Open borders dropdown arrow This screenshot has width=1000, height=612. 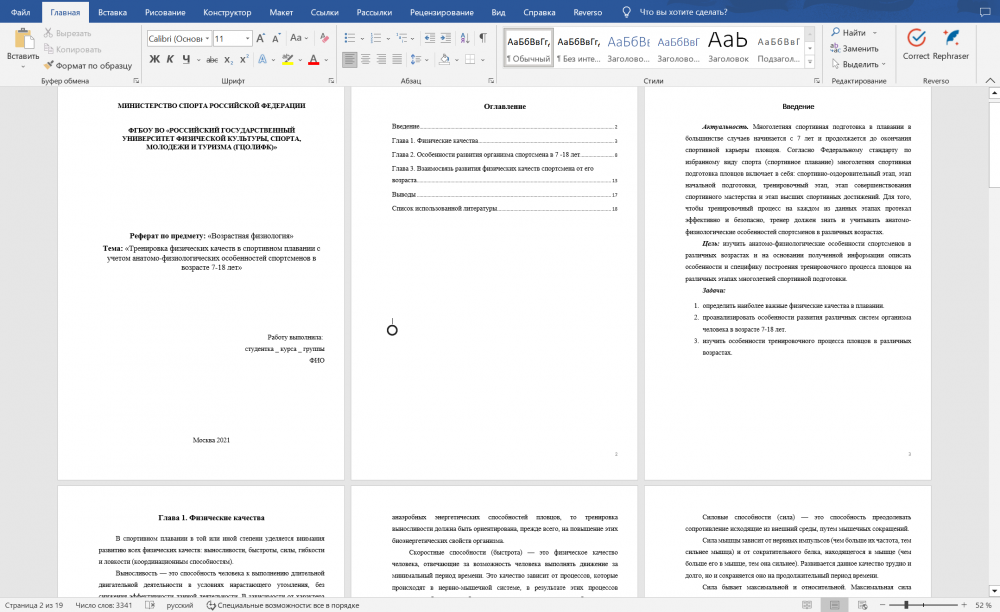coord(483,60)
